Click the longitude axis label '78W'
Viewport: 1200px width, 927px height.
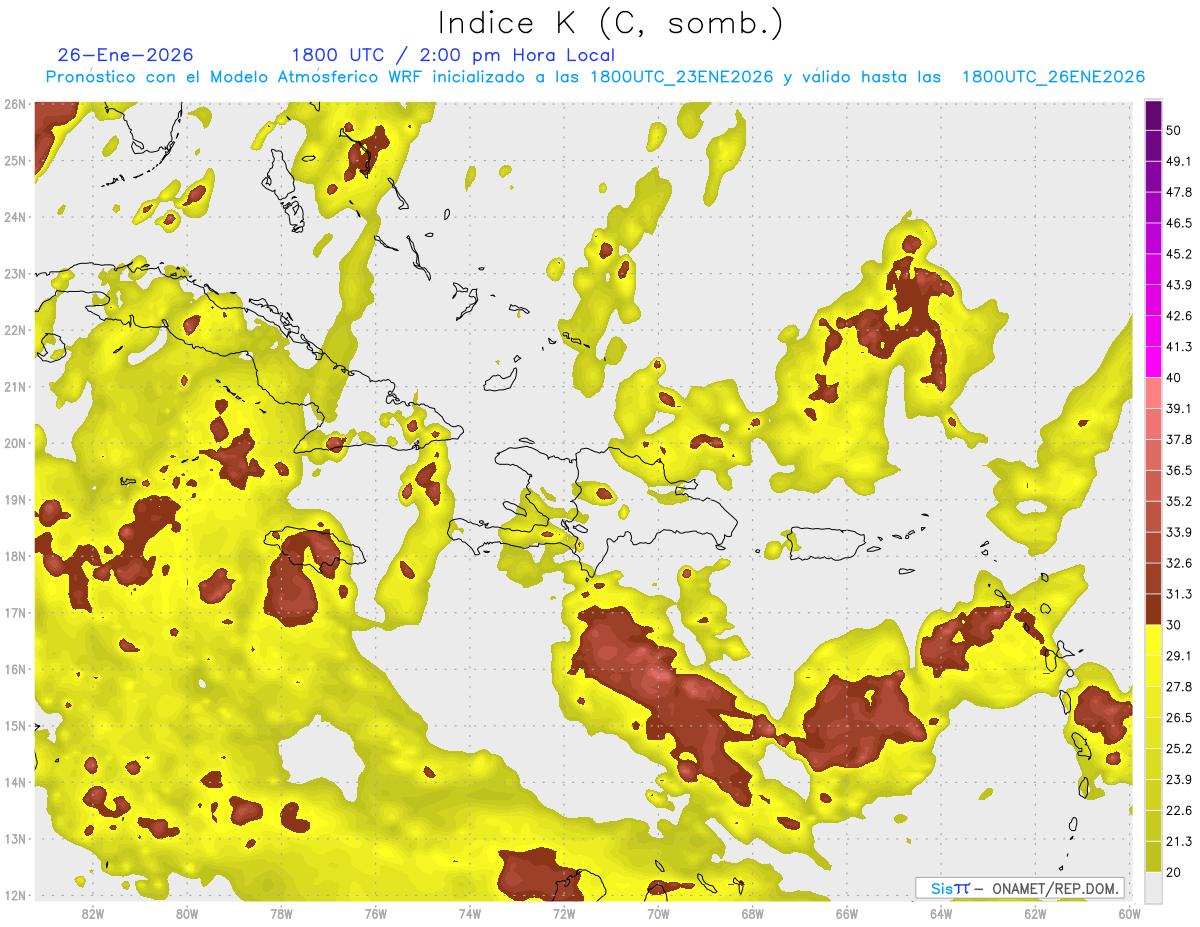coord(281,914)
